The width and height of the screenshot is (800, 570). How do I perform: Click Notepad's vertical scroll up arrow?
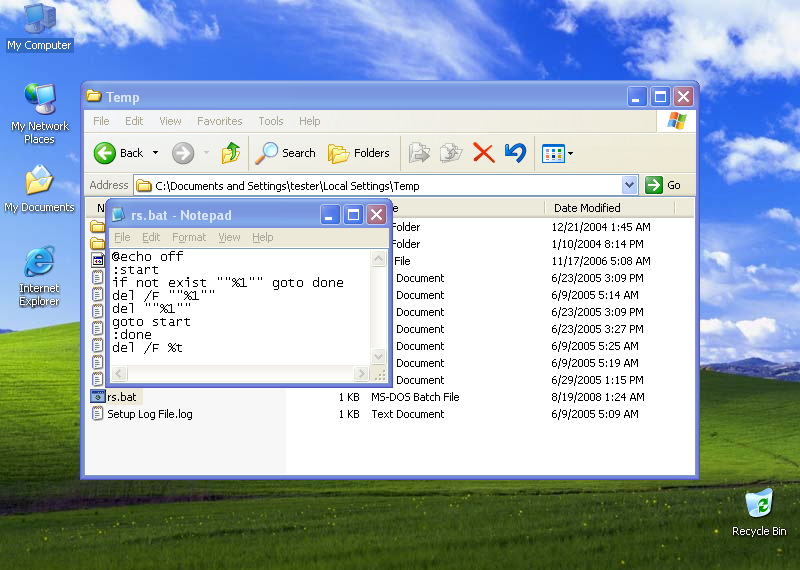[379, 258]
